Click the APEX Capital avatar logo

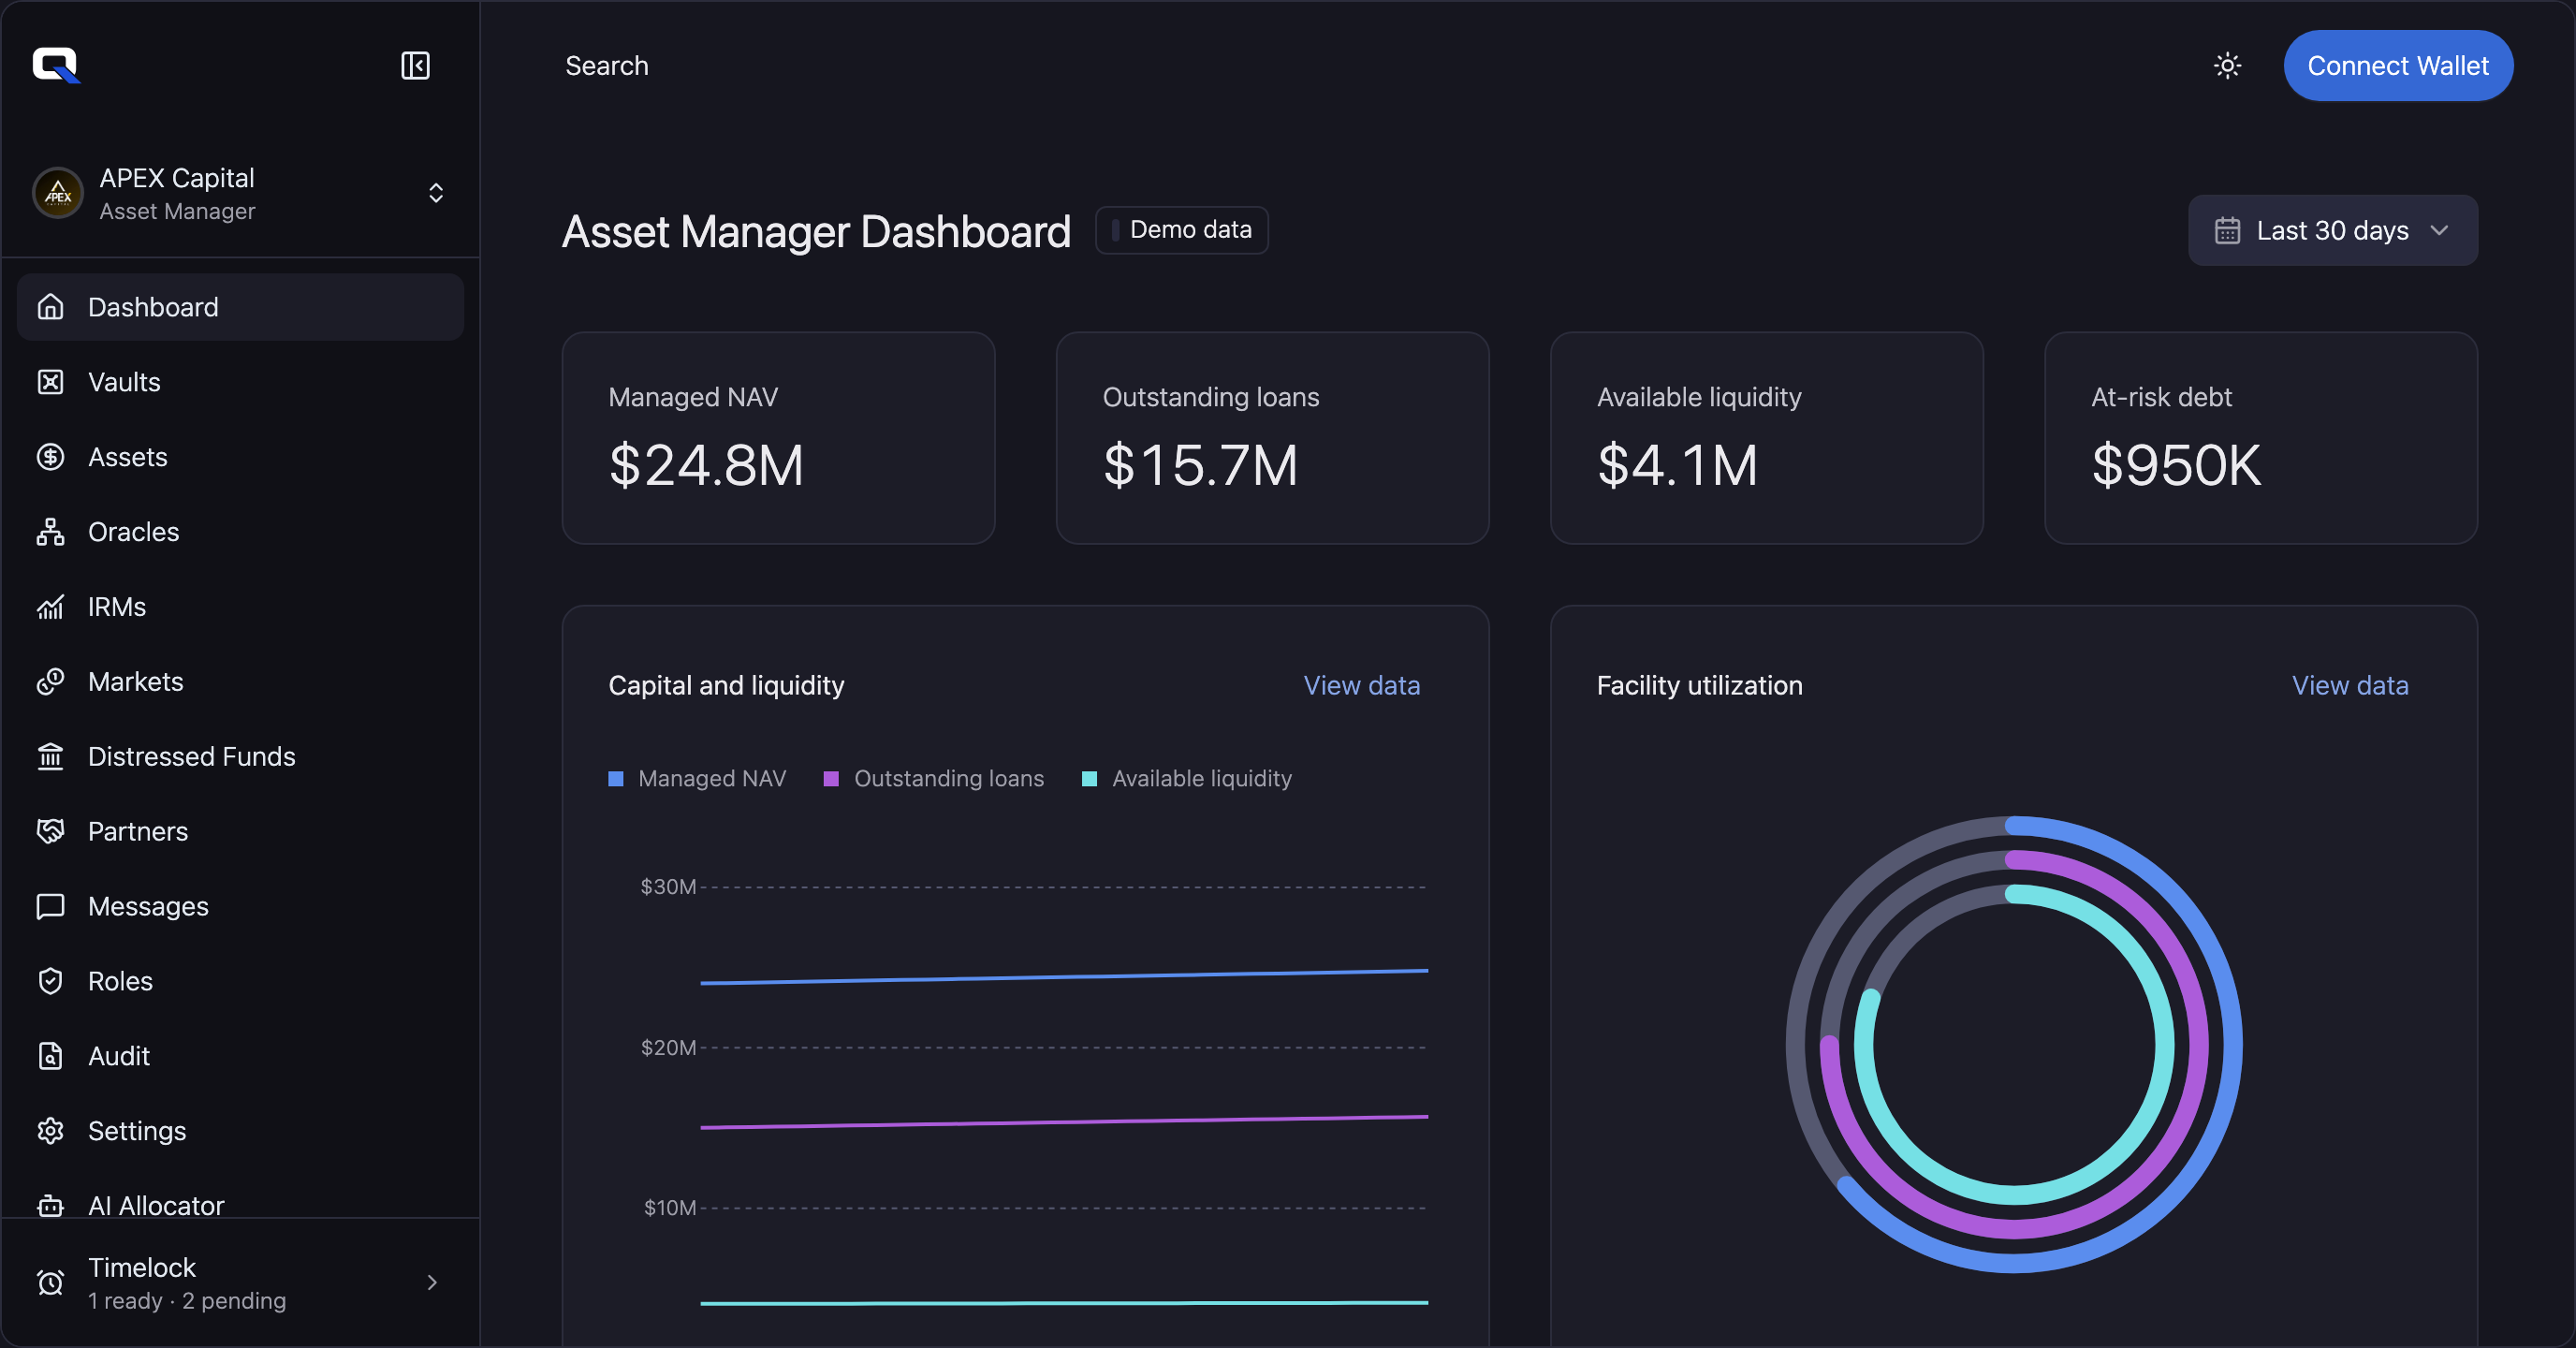coord(58,193)
